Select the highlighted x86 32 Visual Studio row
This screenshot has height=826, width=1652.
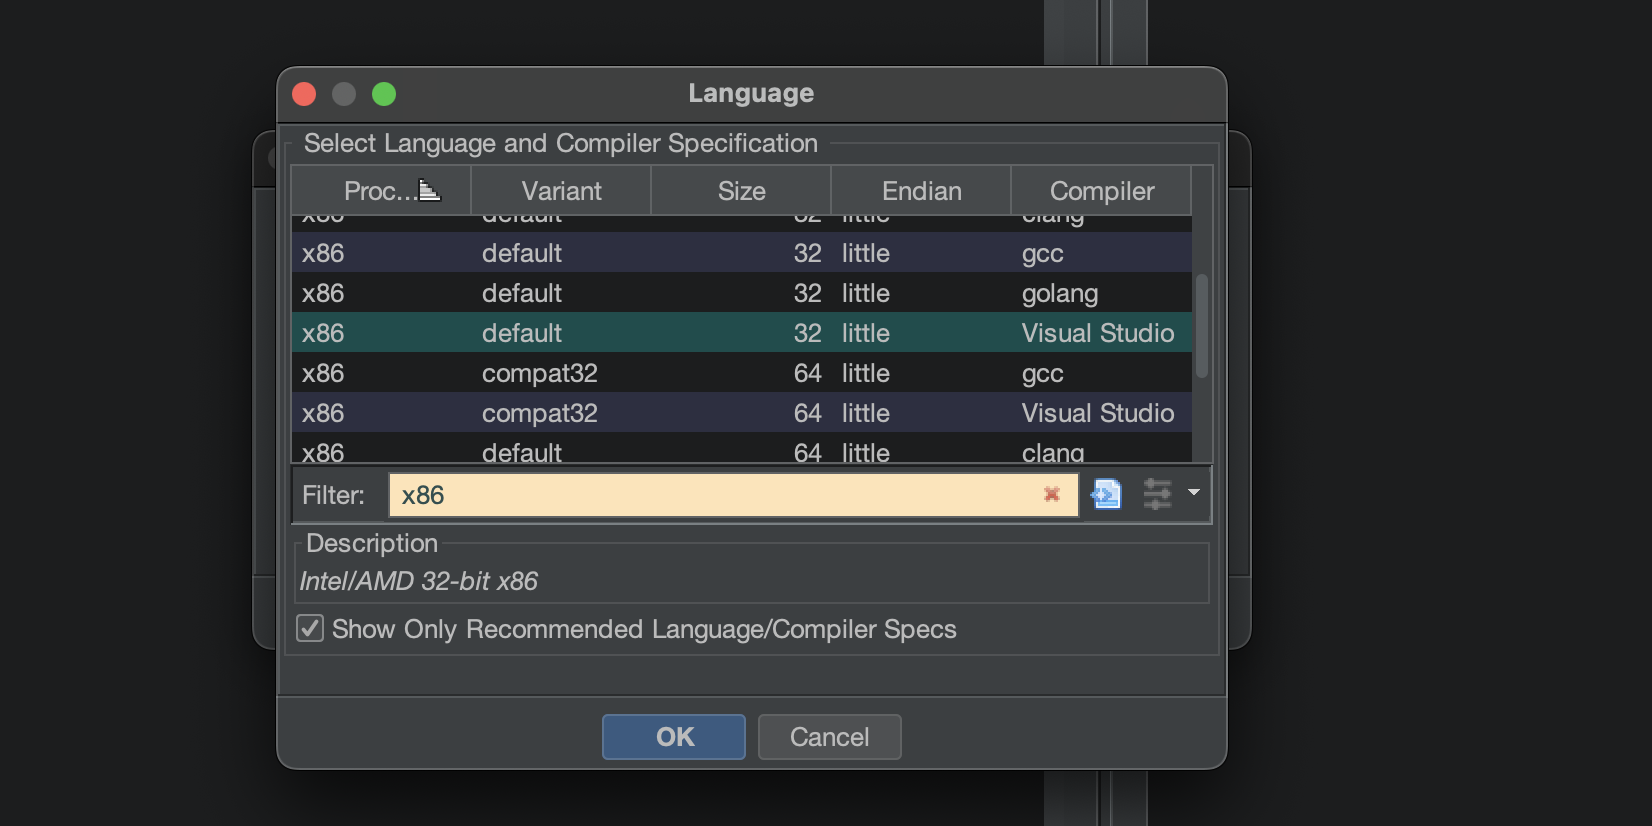point(741,333)
